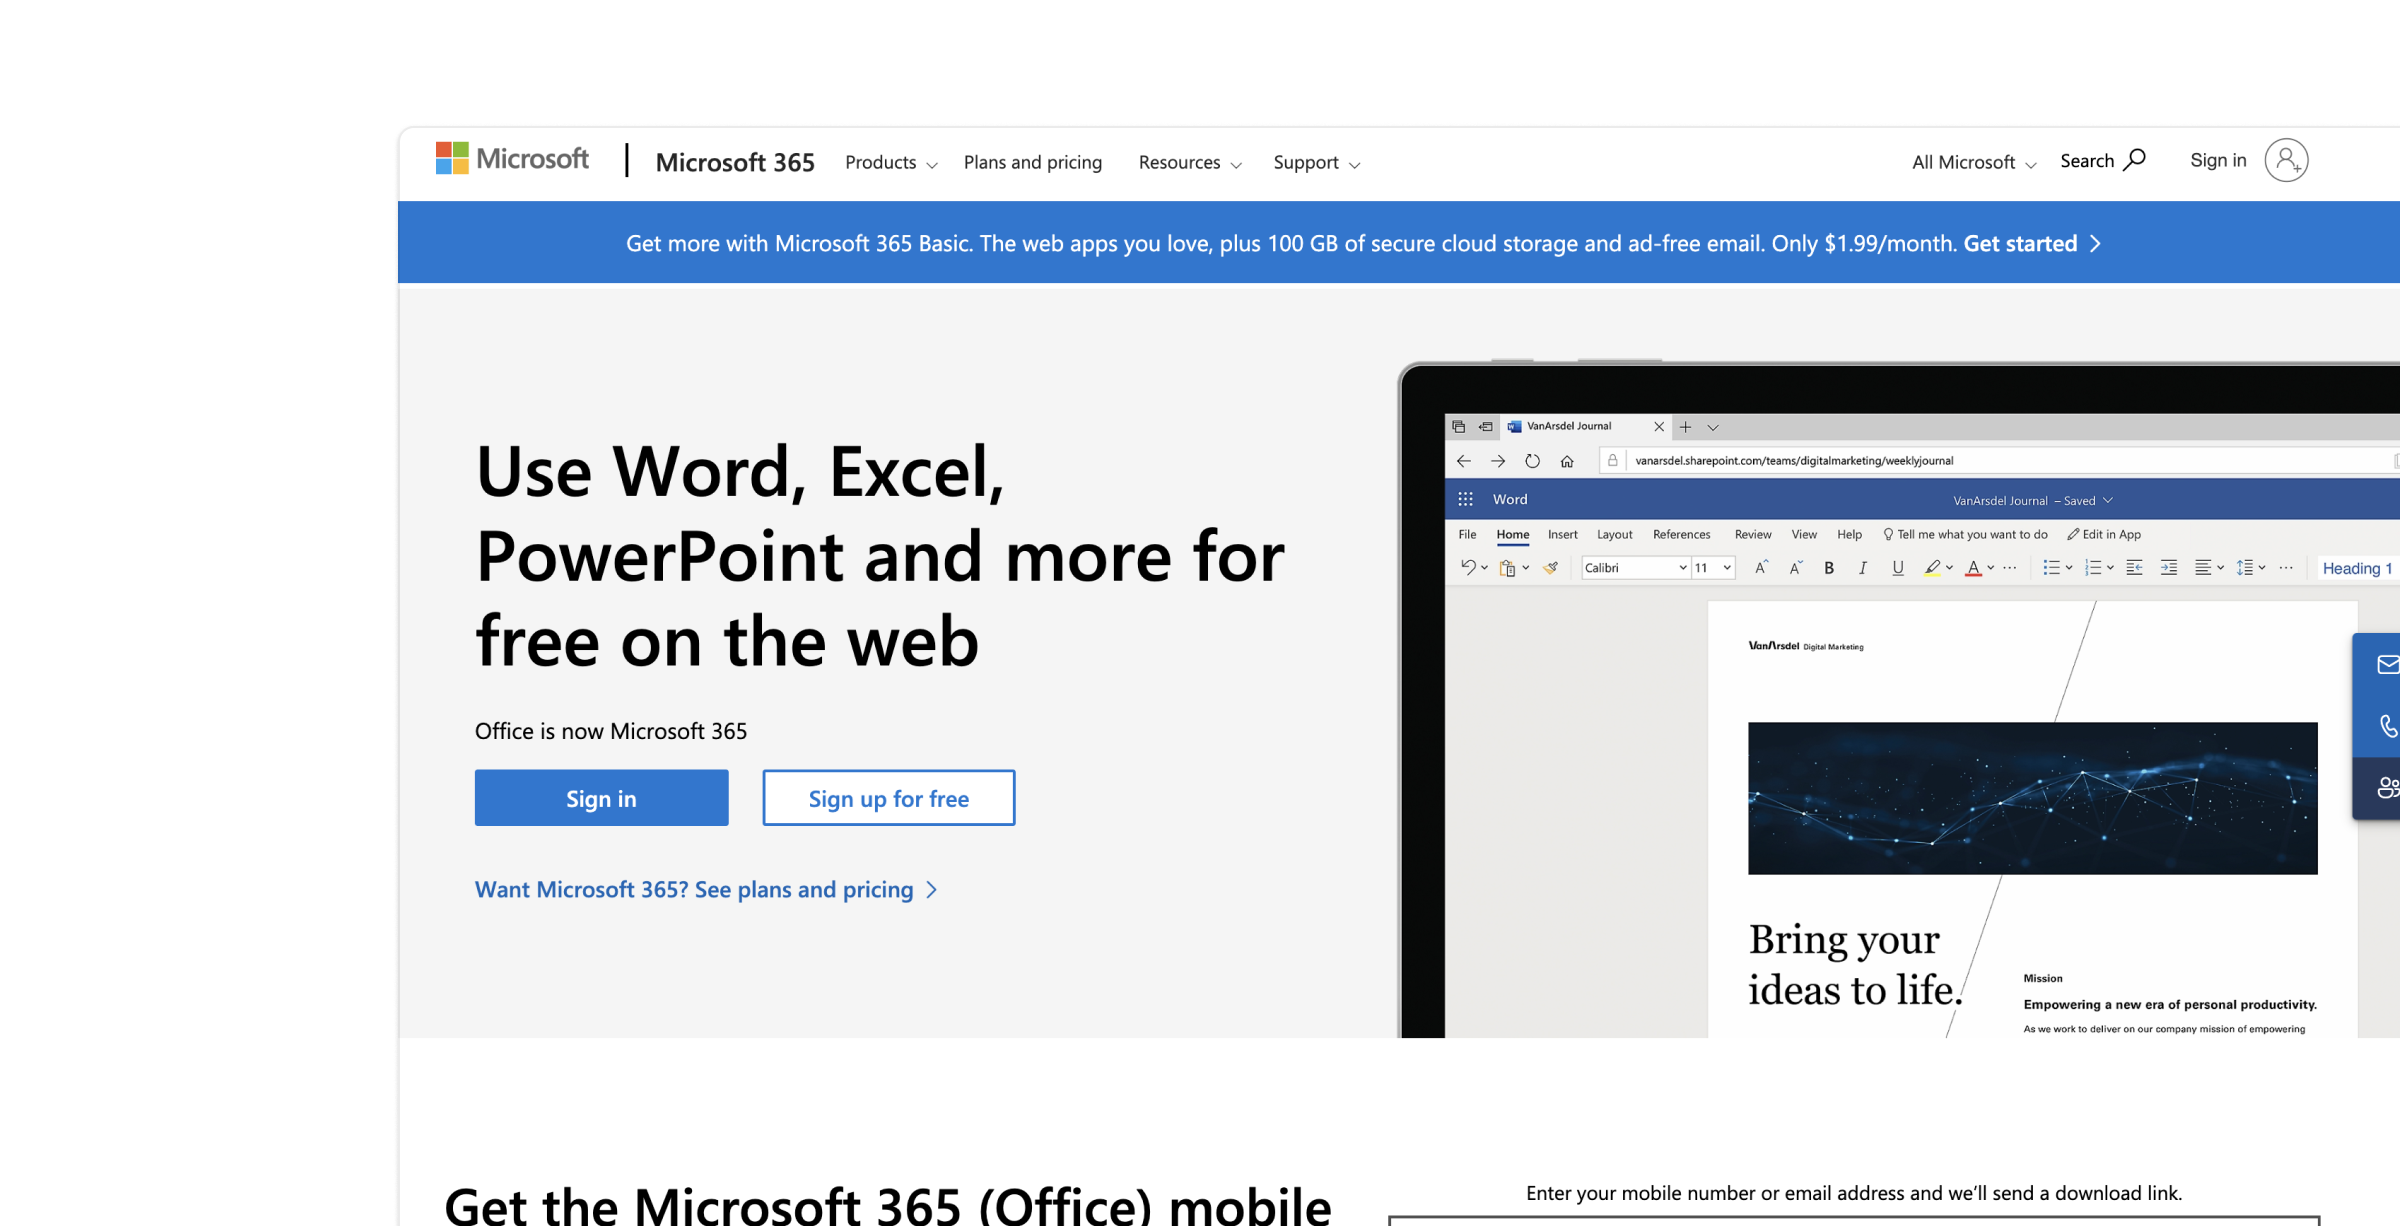The height and width of the screenshot is (1226, 2400).
Task: Click the Underline icon in Word toolbar
Action: pyautogui.click(x=1897, y=568)
